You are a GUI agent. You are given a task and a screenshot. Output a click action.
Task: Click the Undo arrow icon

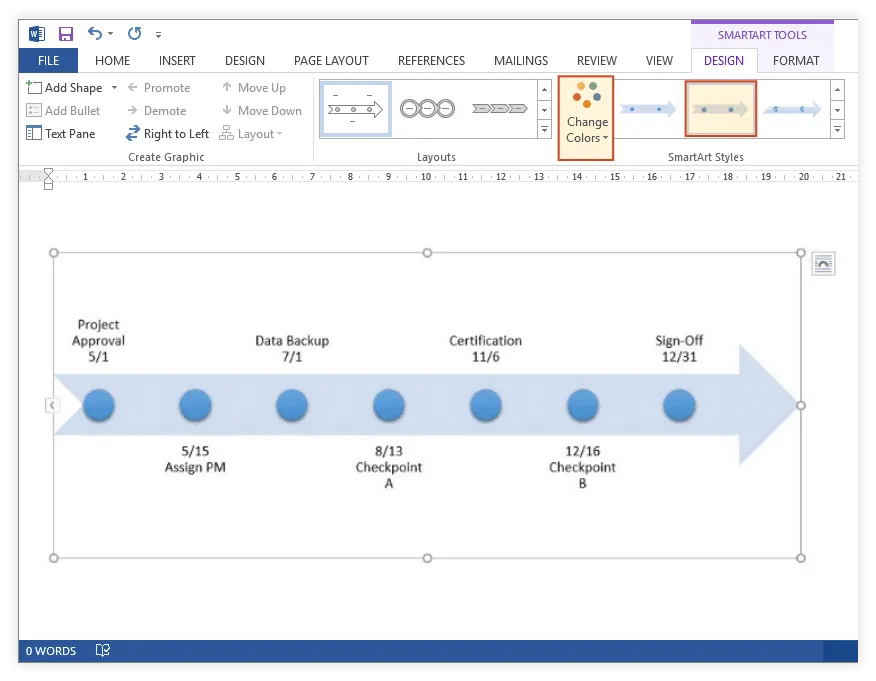click(x=95, y=34)
